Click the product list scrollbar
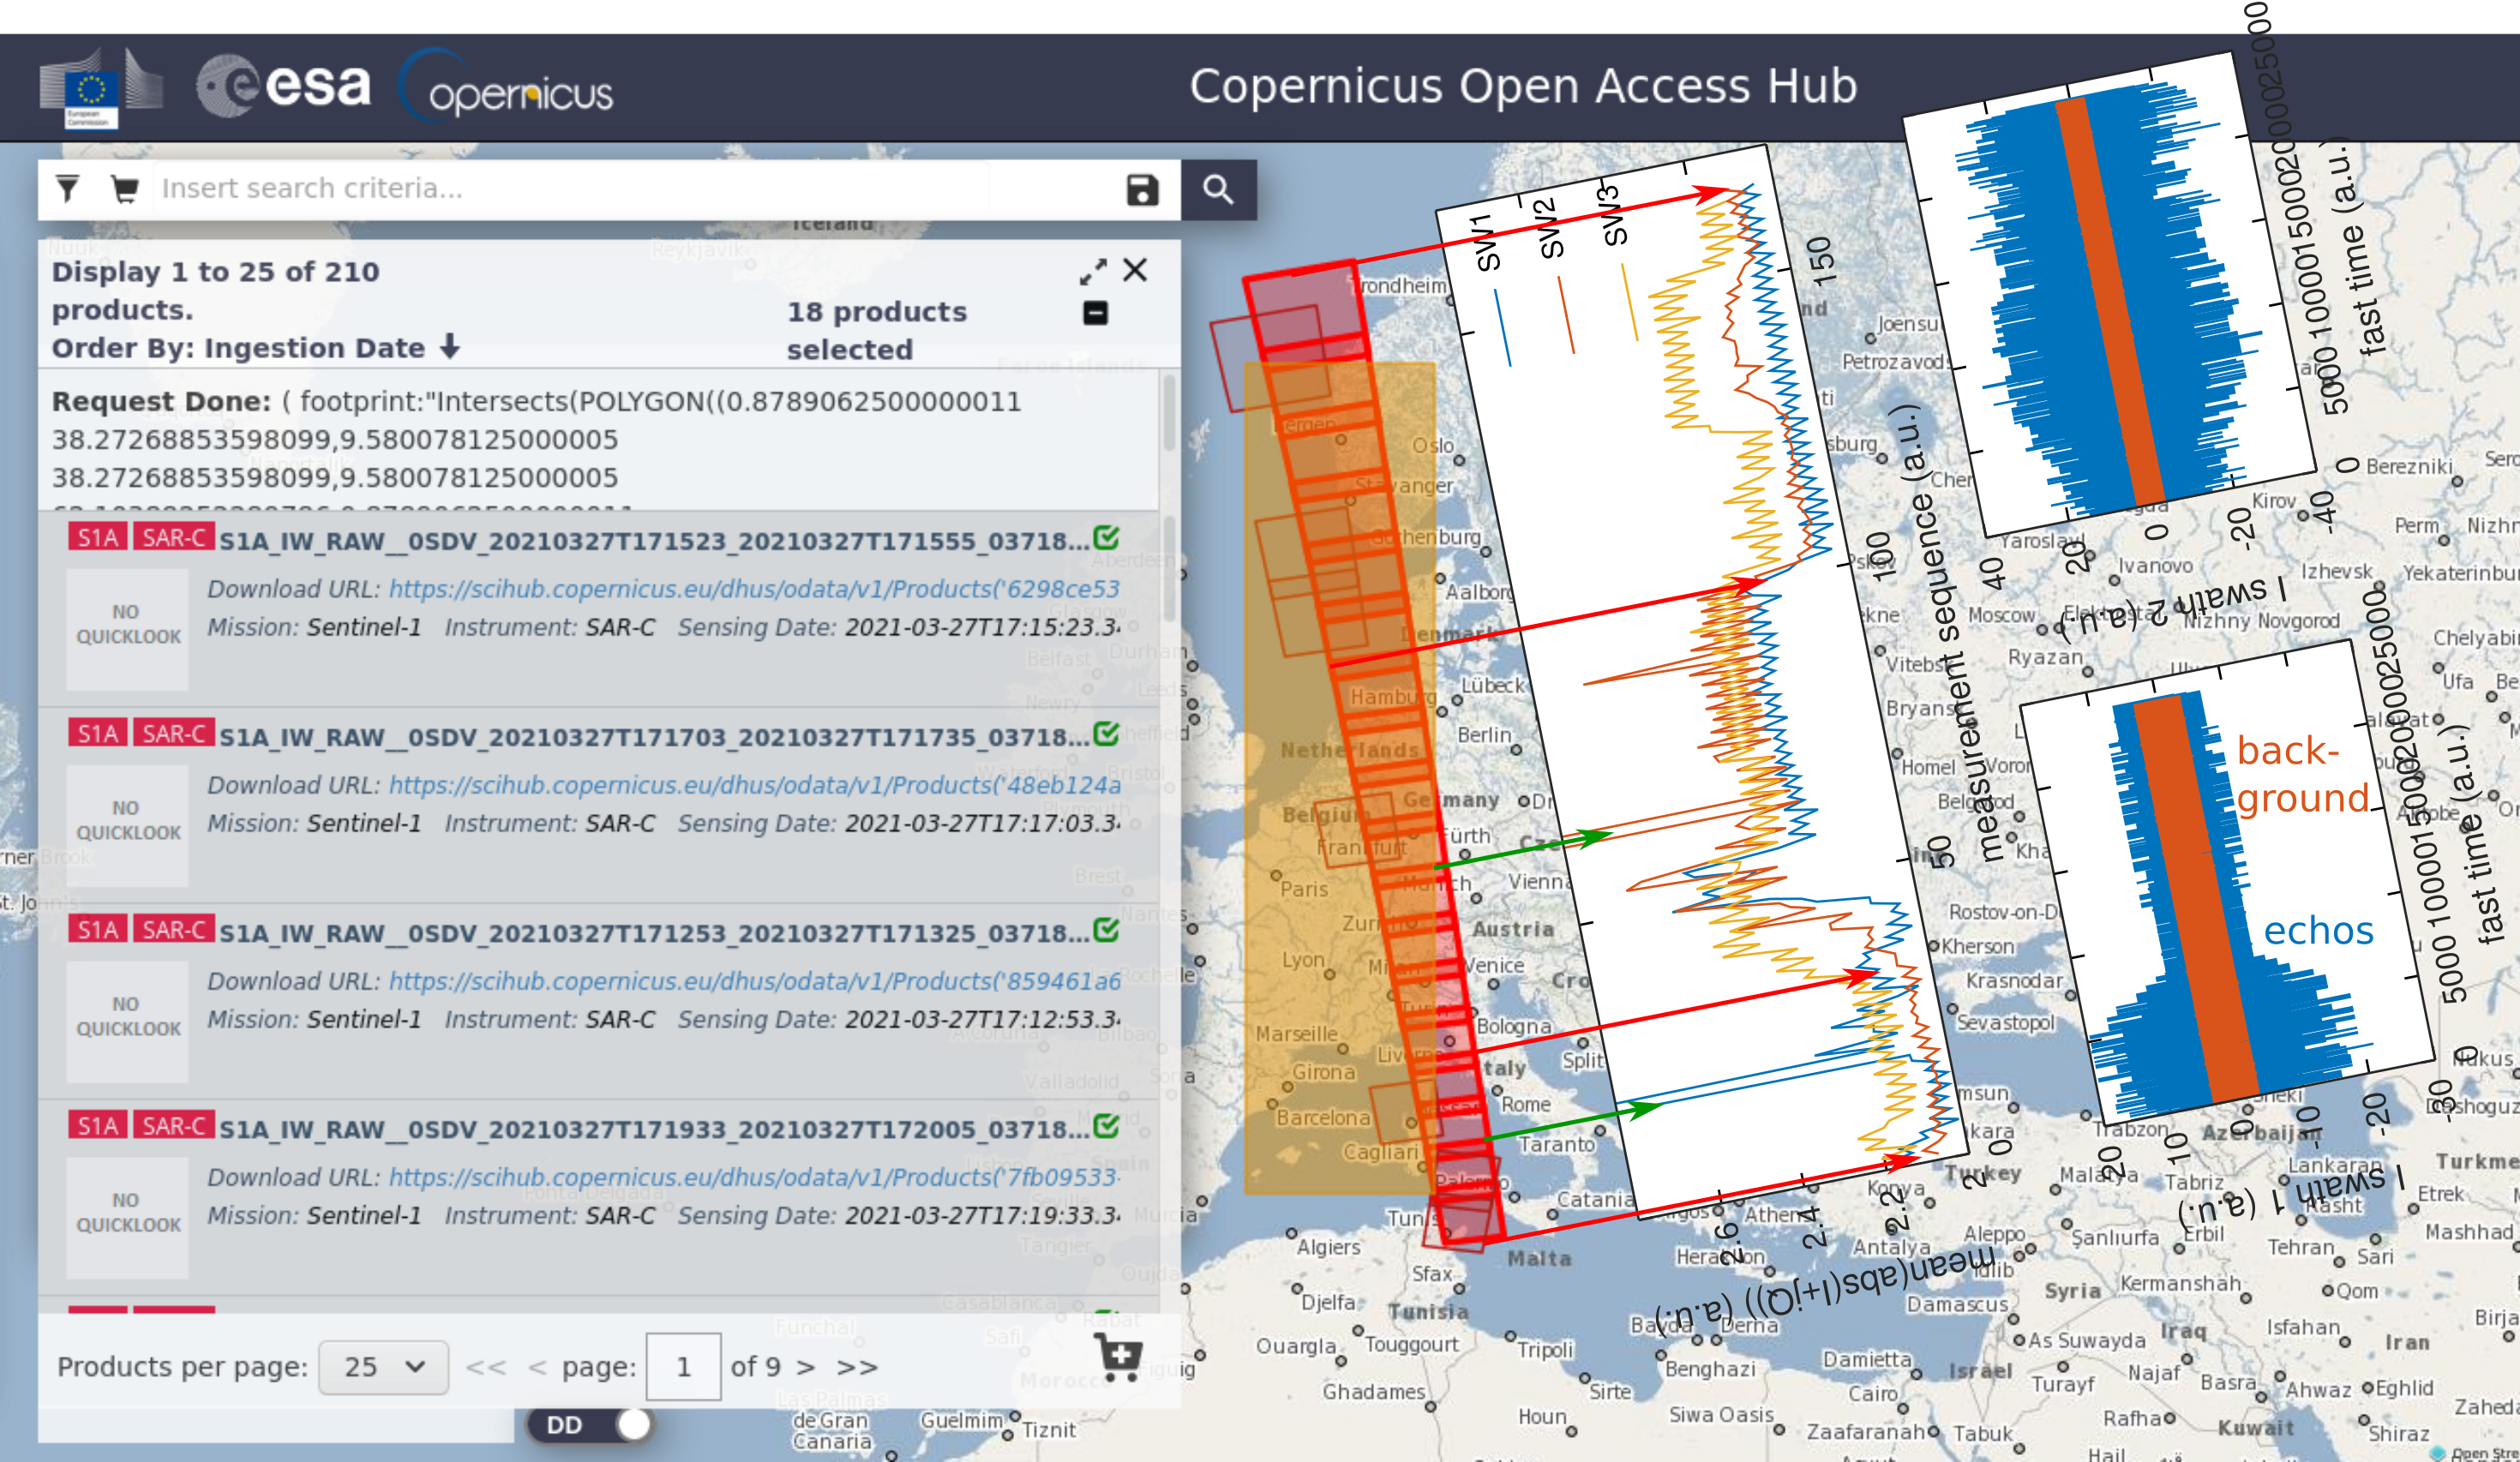Image resolution: width=2520 pixels, height=1462 pixels. (x=1169, y=570)
